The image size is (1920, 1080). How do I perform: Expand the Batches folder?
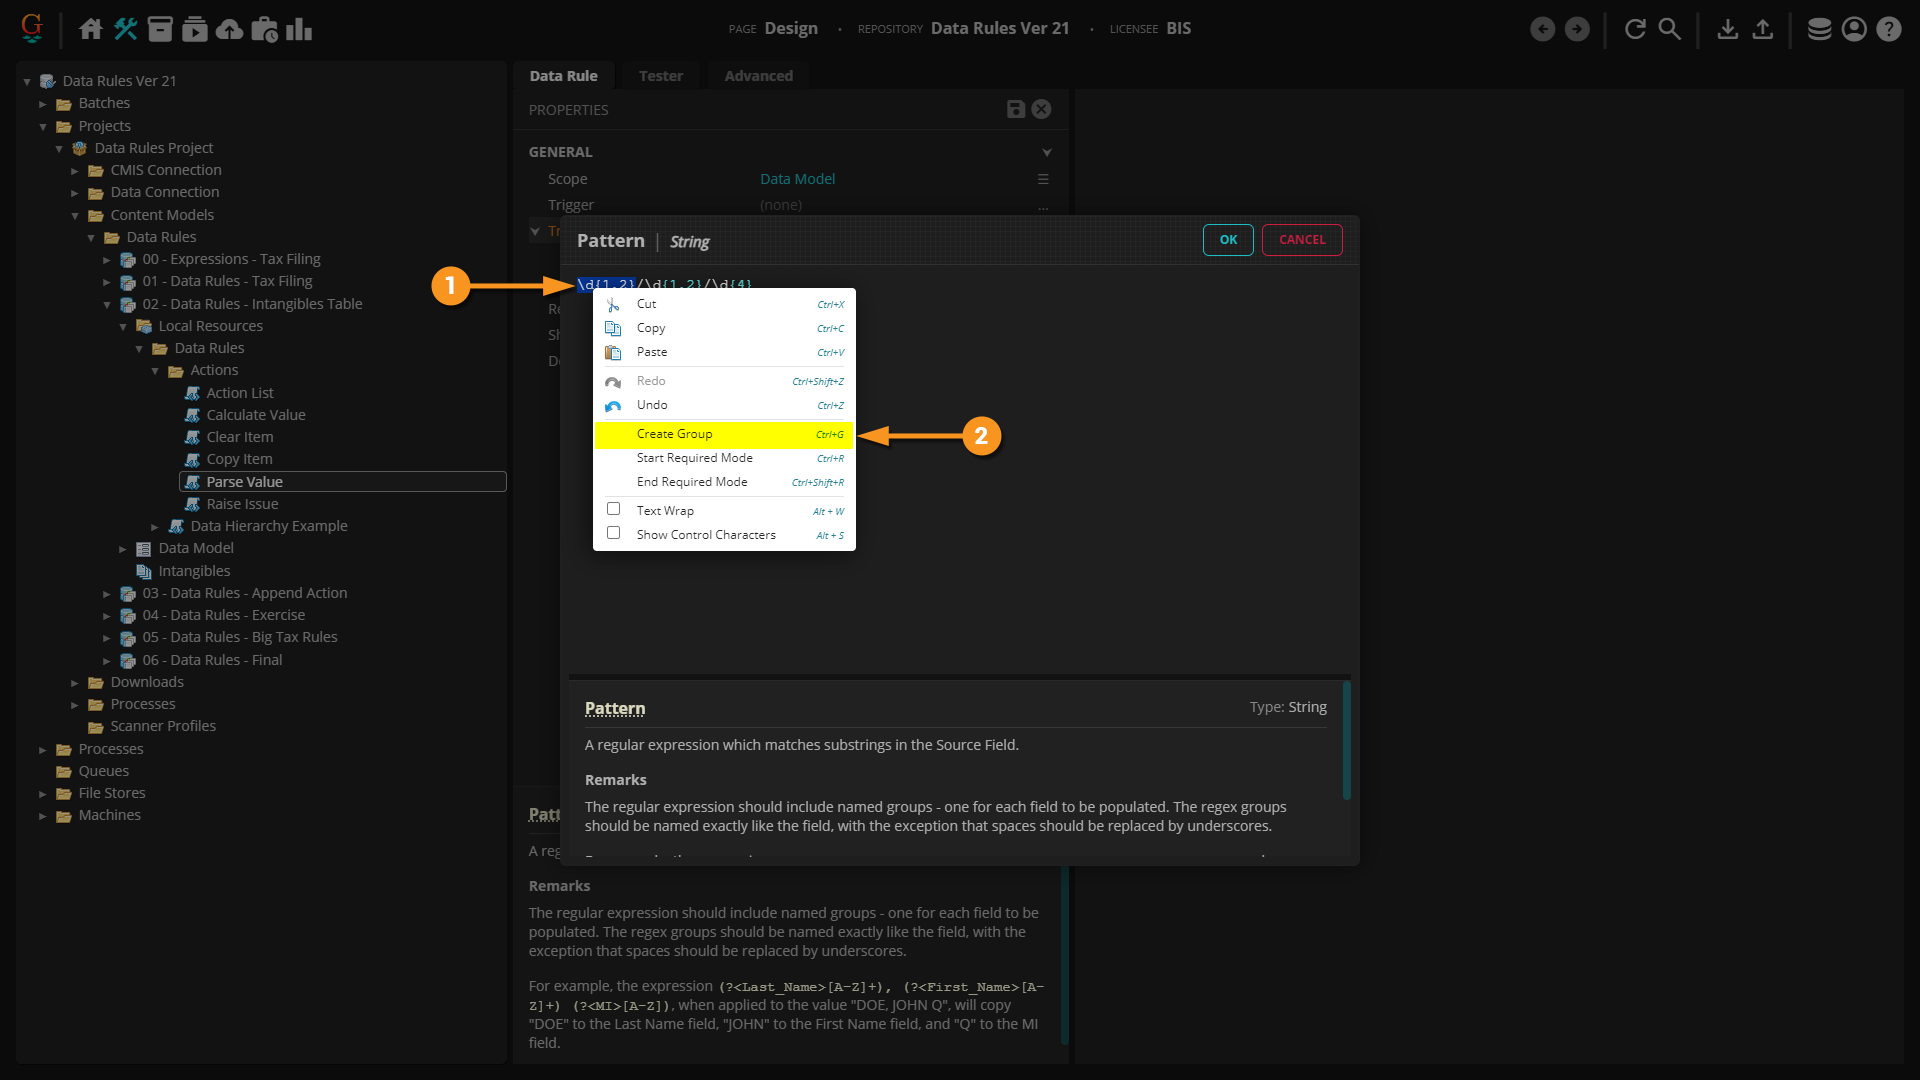tap(43, 104)
